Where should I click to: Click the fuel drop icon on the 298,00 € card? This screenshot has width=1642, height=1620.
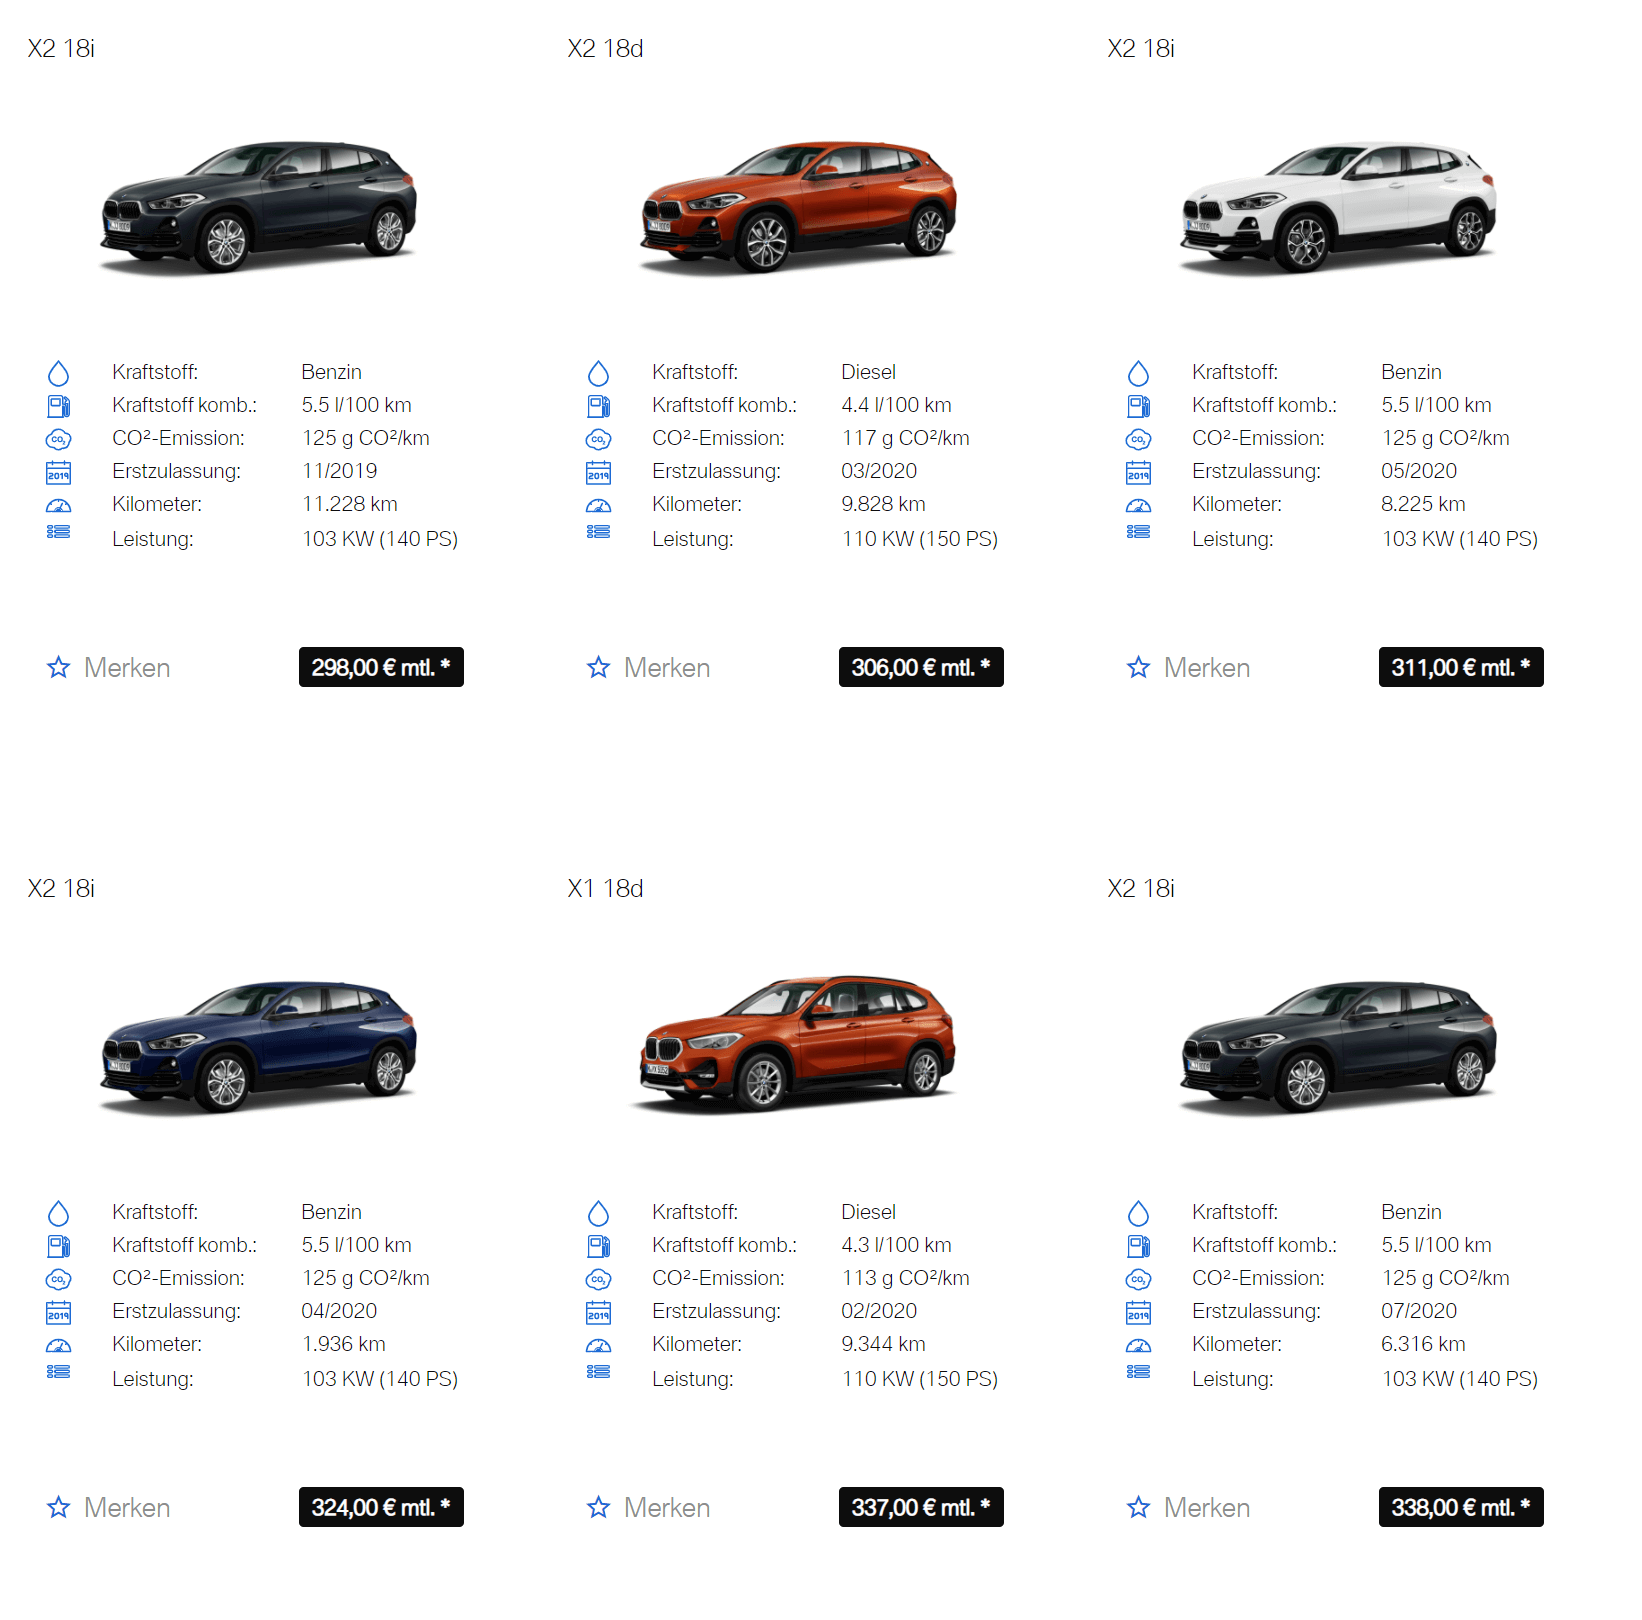click(x=59, y=373)
